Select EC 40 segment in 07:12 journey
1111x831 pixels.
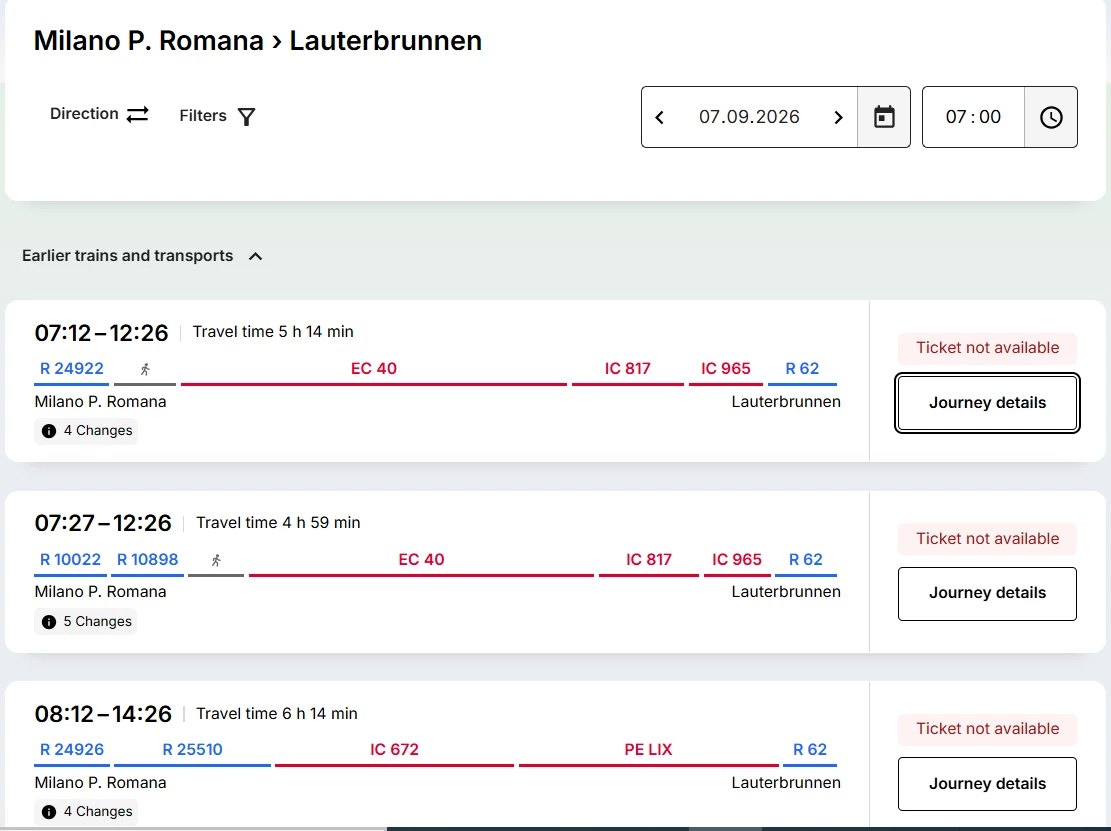click(x=374, y=371)
